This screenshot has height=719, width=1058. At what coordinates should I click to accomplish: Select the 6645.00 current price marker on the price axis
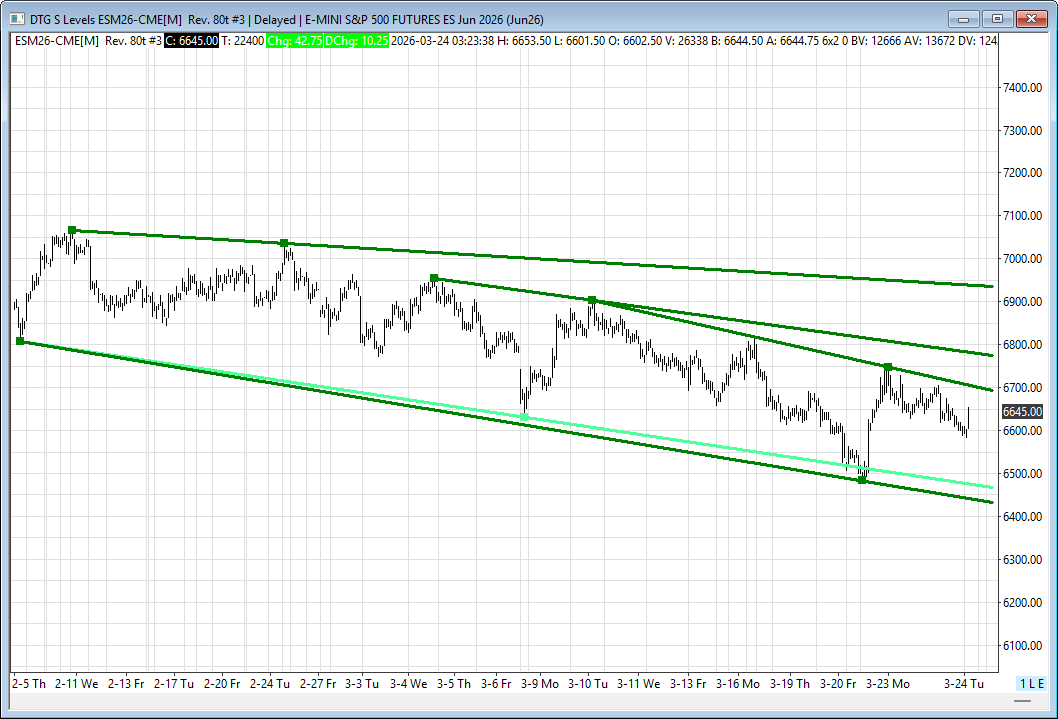(1022, 411)
